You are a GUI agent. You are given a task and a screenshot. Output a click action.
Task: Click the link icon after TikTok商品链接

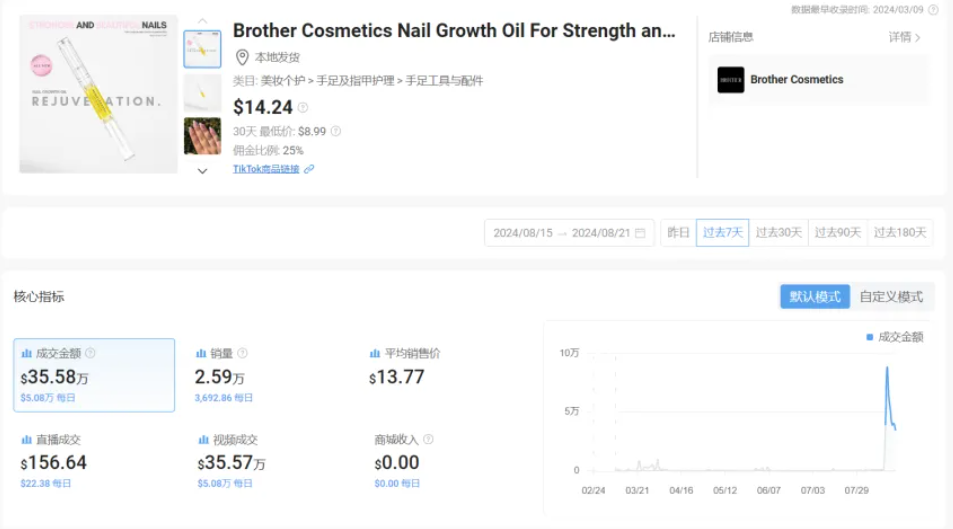pos(309,169)
